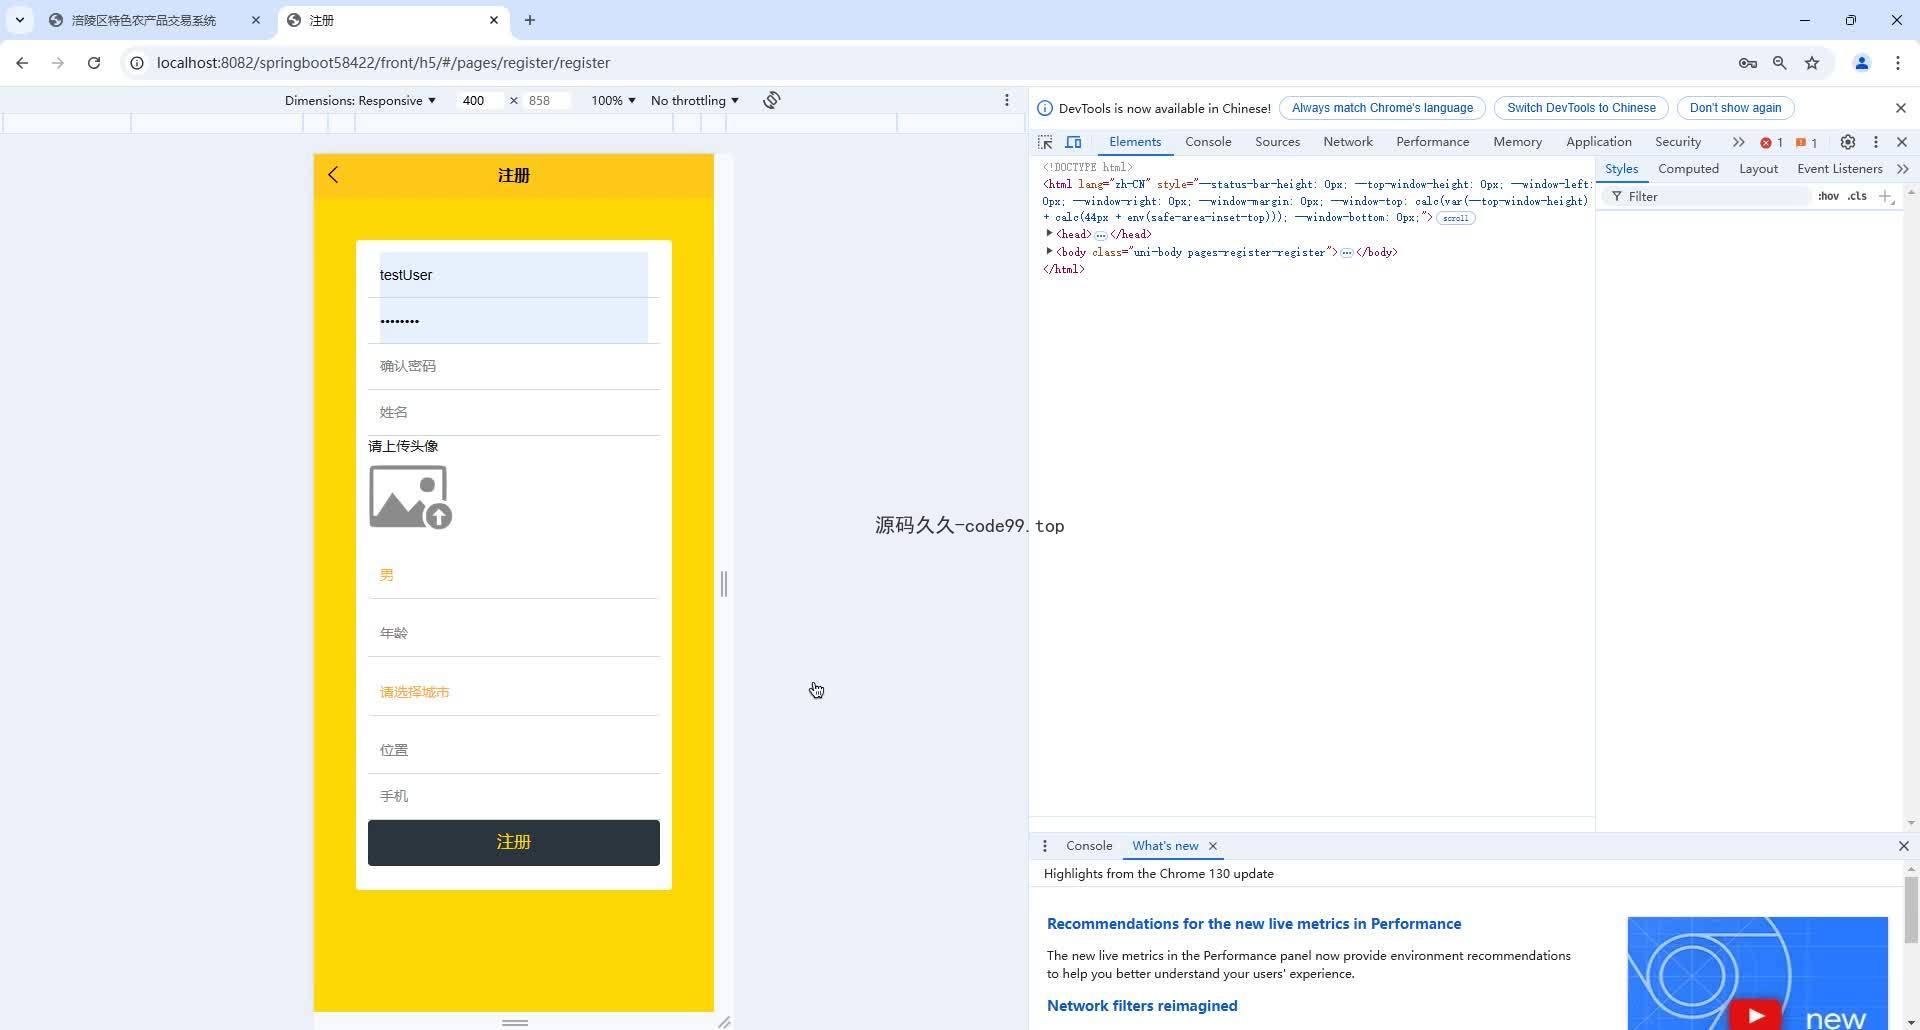Image resolution: width=1920 pixels, height=1030 pixels.
Task: Close the bottom drawer panel
Action: point(1903,846)
